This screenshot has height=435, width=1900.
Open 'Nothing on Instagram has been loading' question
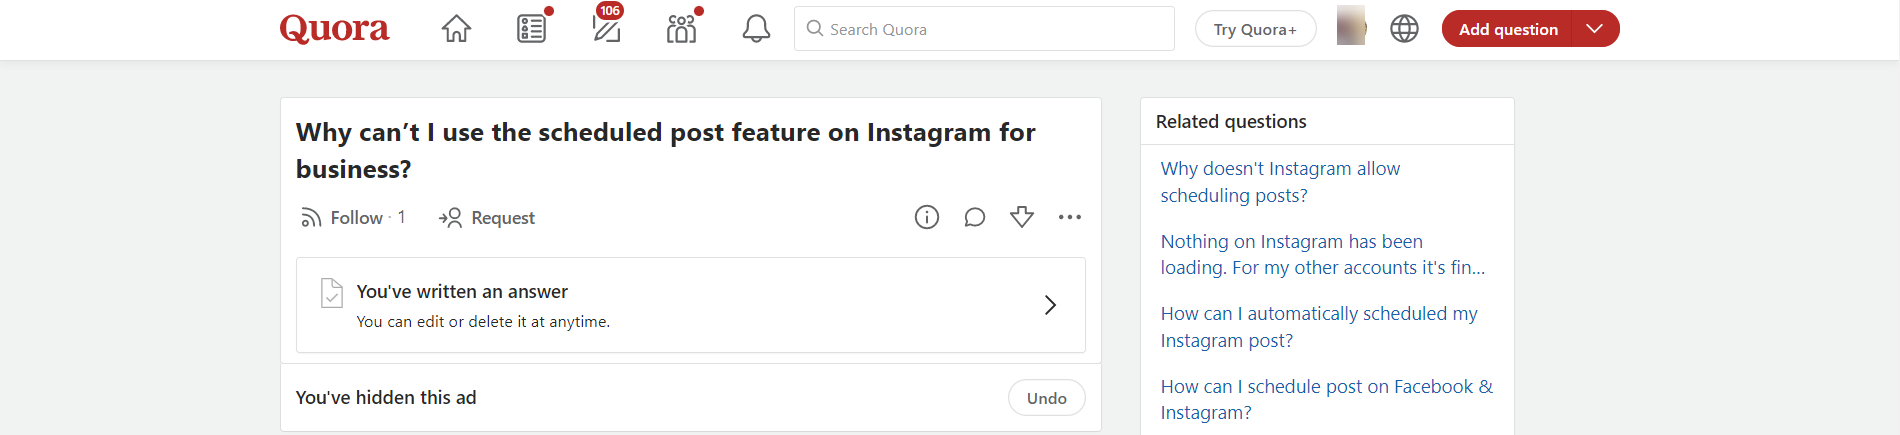1323,255
